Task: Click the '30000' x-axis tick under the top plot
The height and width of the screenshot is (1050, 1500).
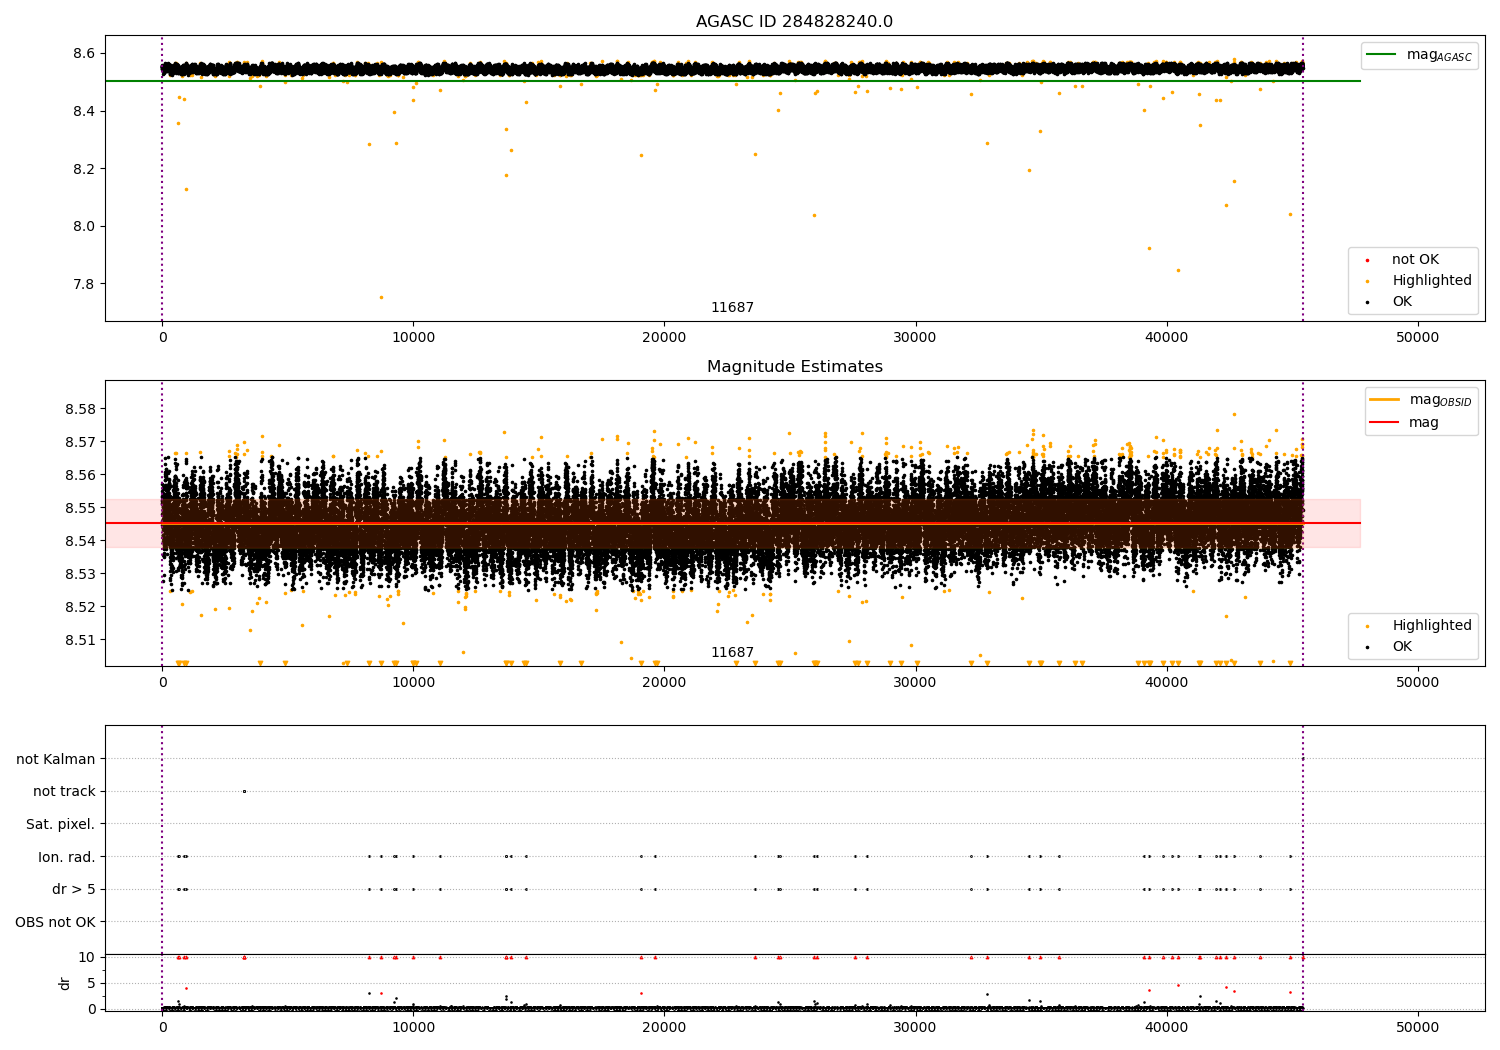Action: pyautogui.click(x=915, y=338)
